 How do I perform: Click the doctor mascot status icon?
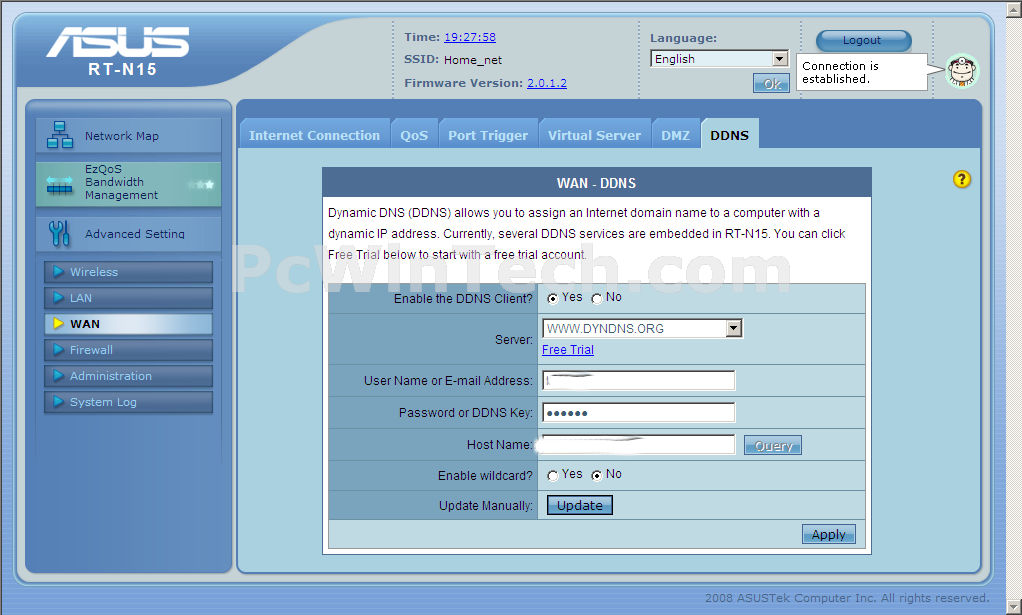[962, 71]
